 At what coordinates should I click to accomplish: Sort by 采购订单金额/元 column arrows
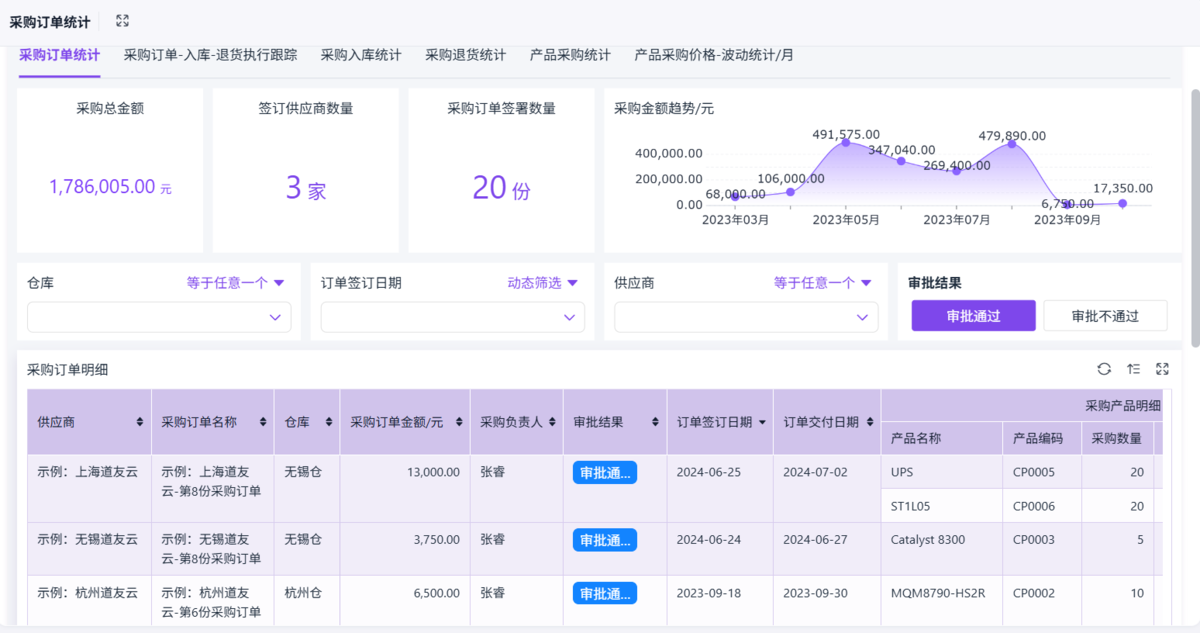[x=458, y=423]
